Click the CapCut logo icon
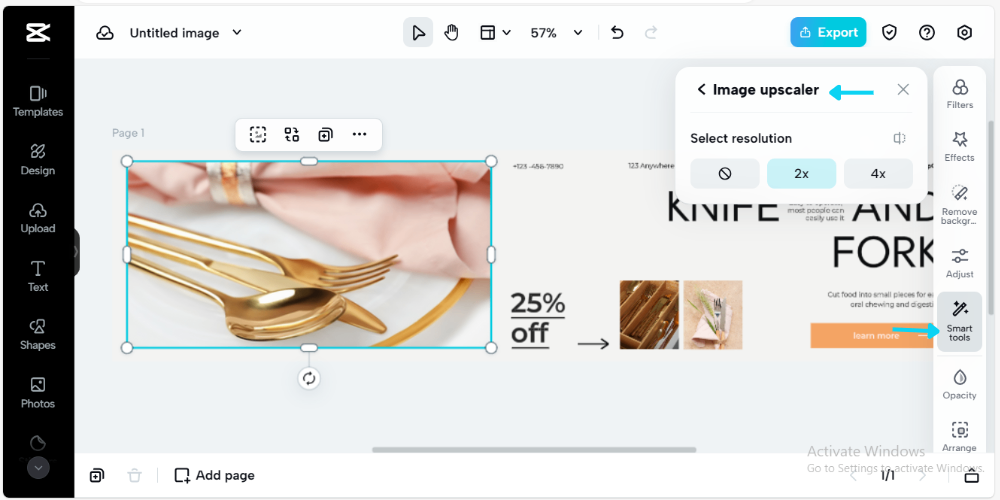The height and width of the screenshot is (500, 1000). coord(38,33)
